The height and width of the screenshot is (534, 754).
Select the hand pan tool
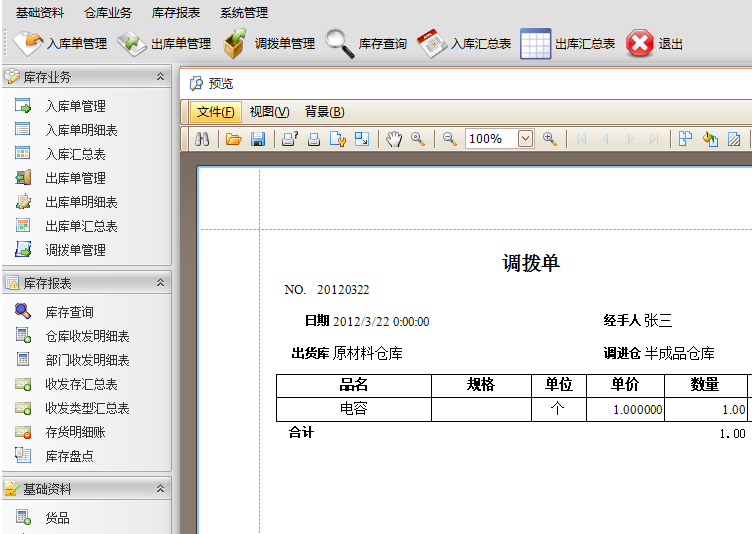394,139
